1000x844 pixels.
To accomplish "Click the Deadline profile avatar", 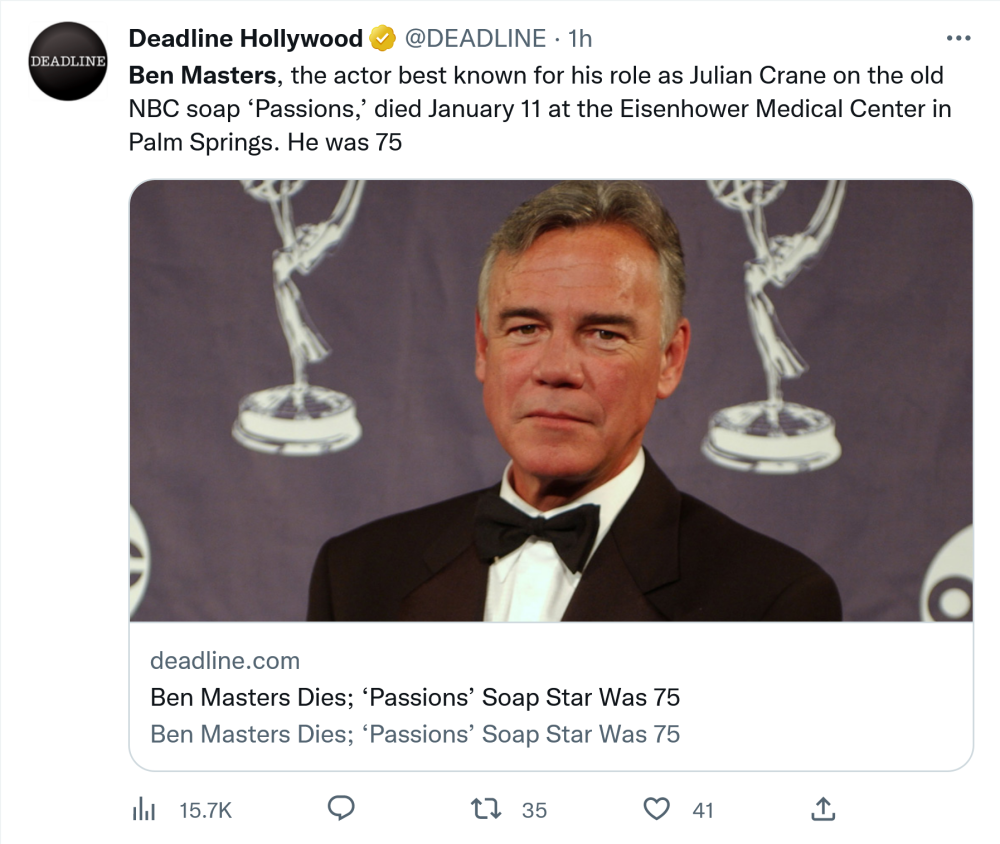I will pyautogui.click(x=68, y=61).
